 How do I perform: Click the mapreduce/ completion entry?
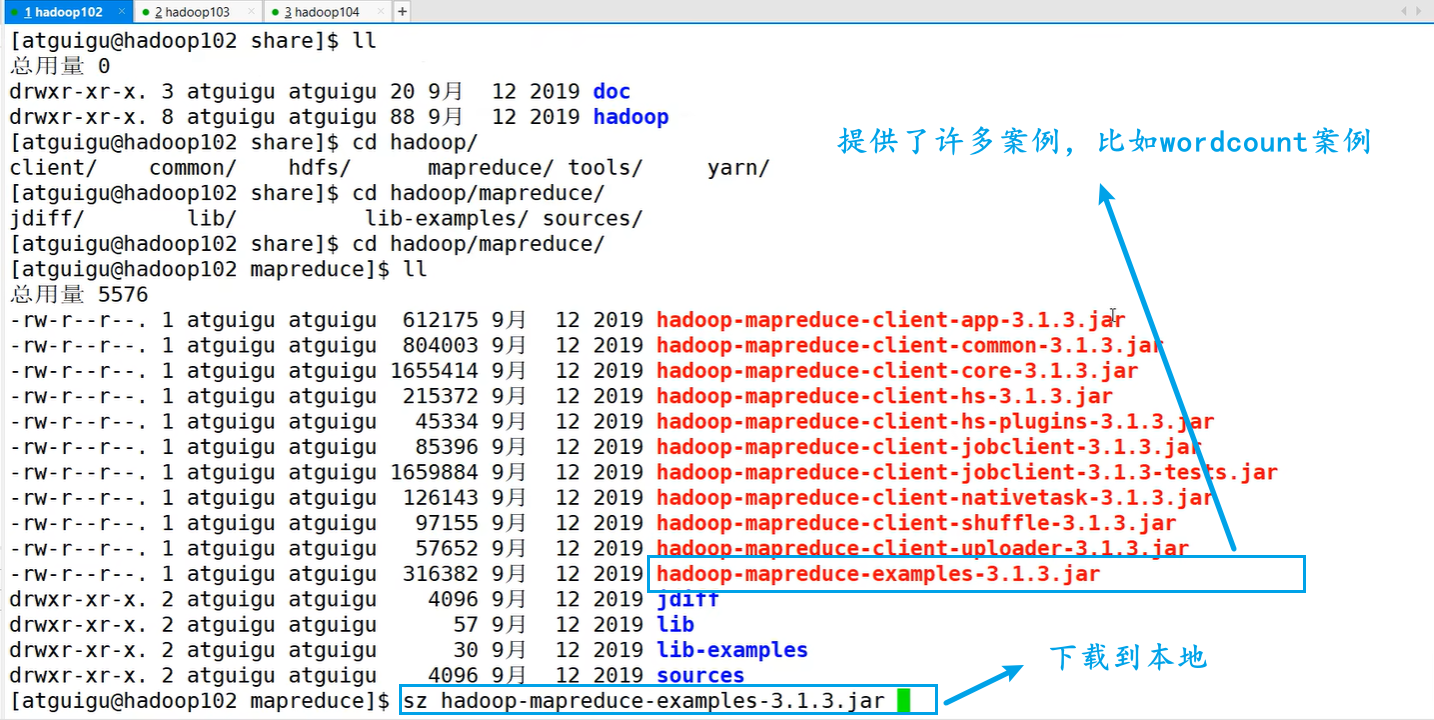coord(491,168)
